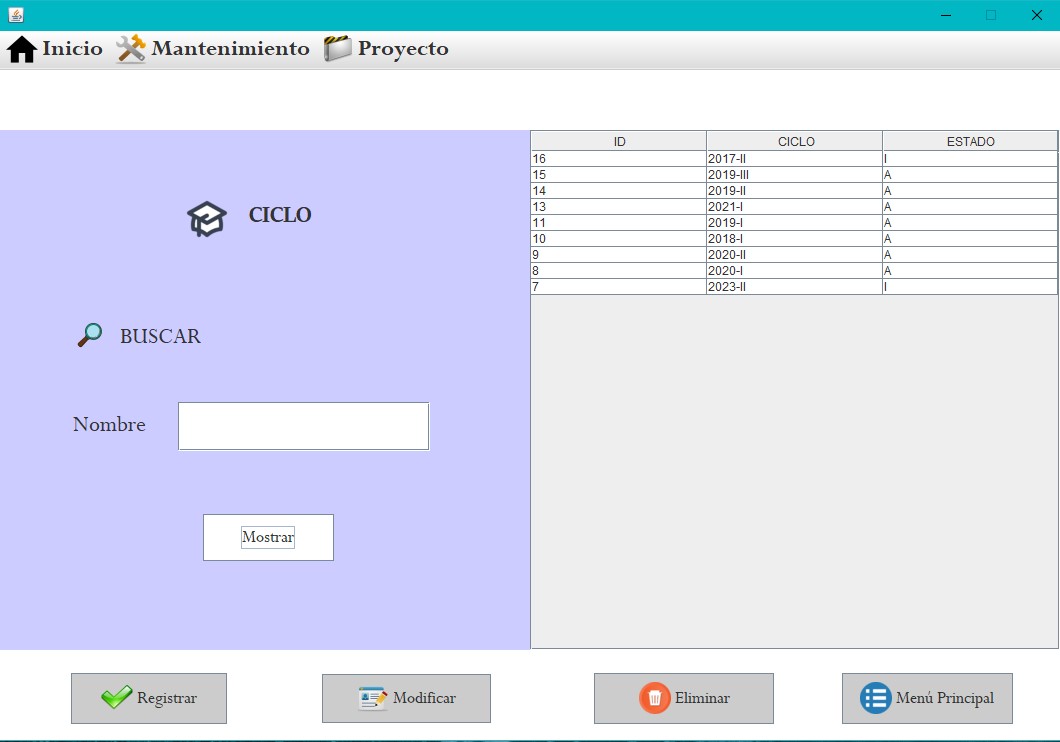Click the hammer and wrench Mantenimiento icon
1060x742 pixels.
coord(130,49)
